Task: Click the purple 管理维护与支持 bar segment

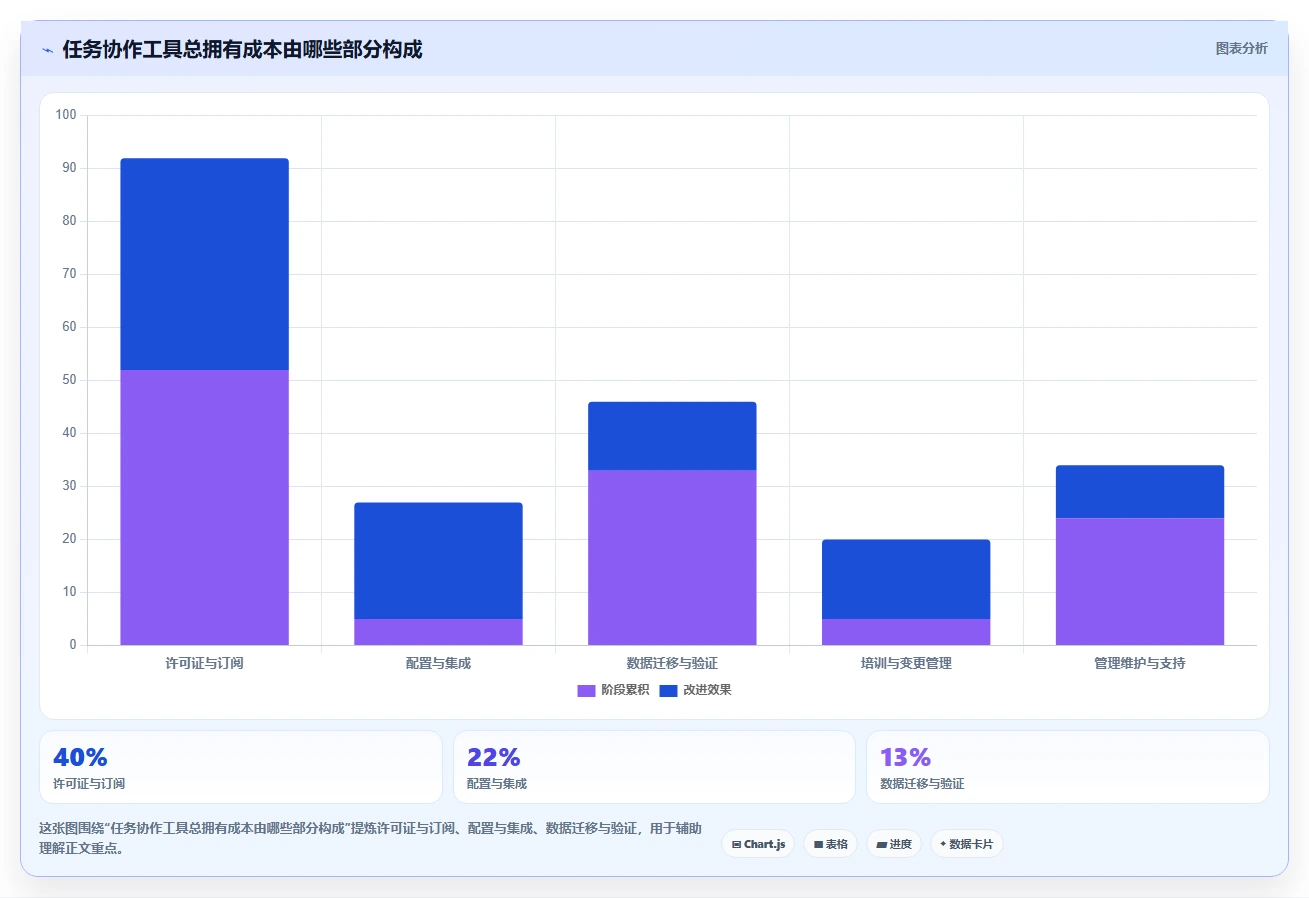Action: point(1140,582)
